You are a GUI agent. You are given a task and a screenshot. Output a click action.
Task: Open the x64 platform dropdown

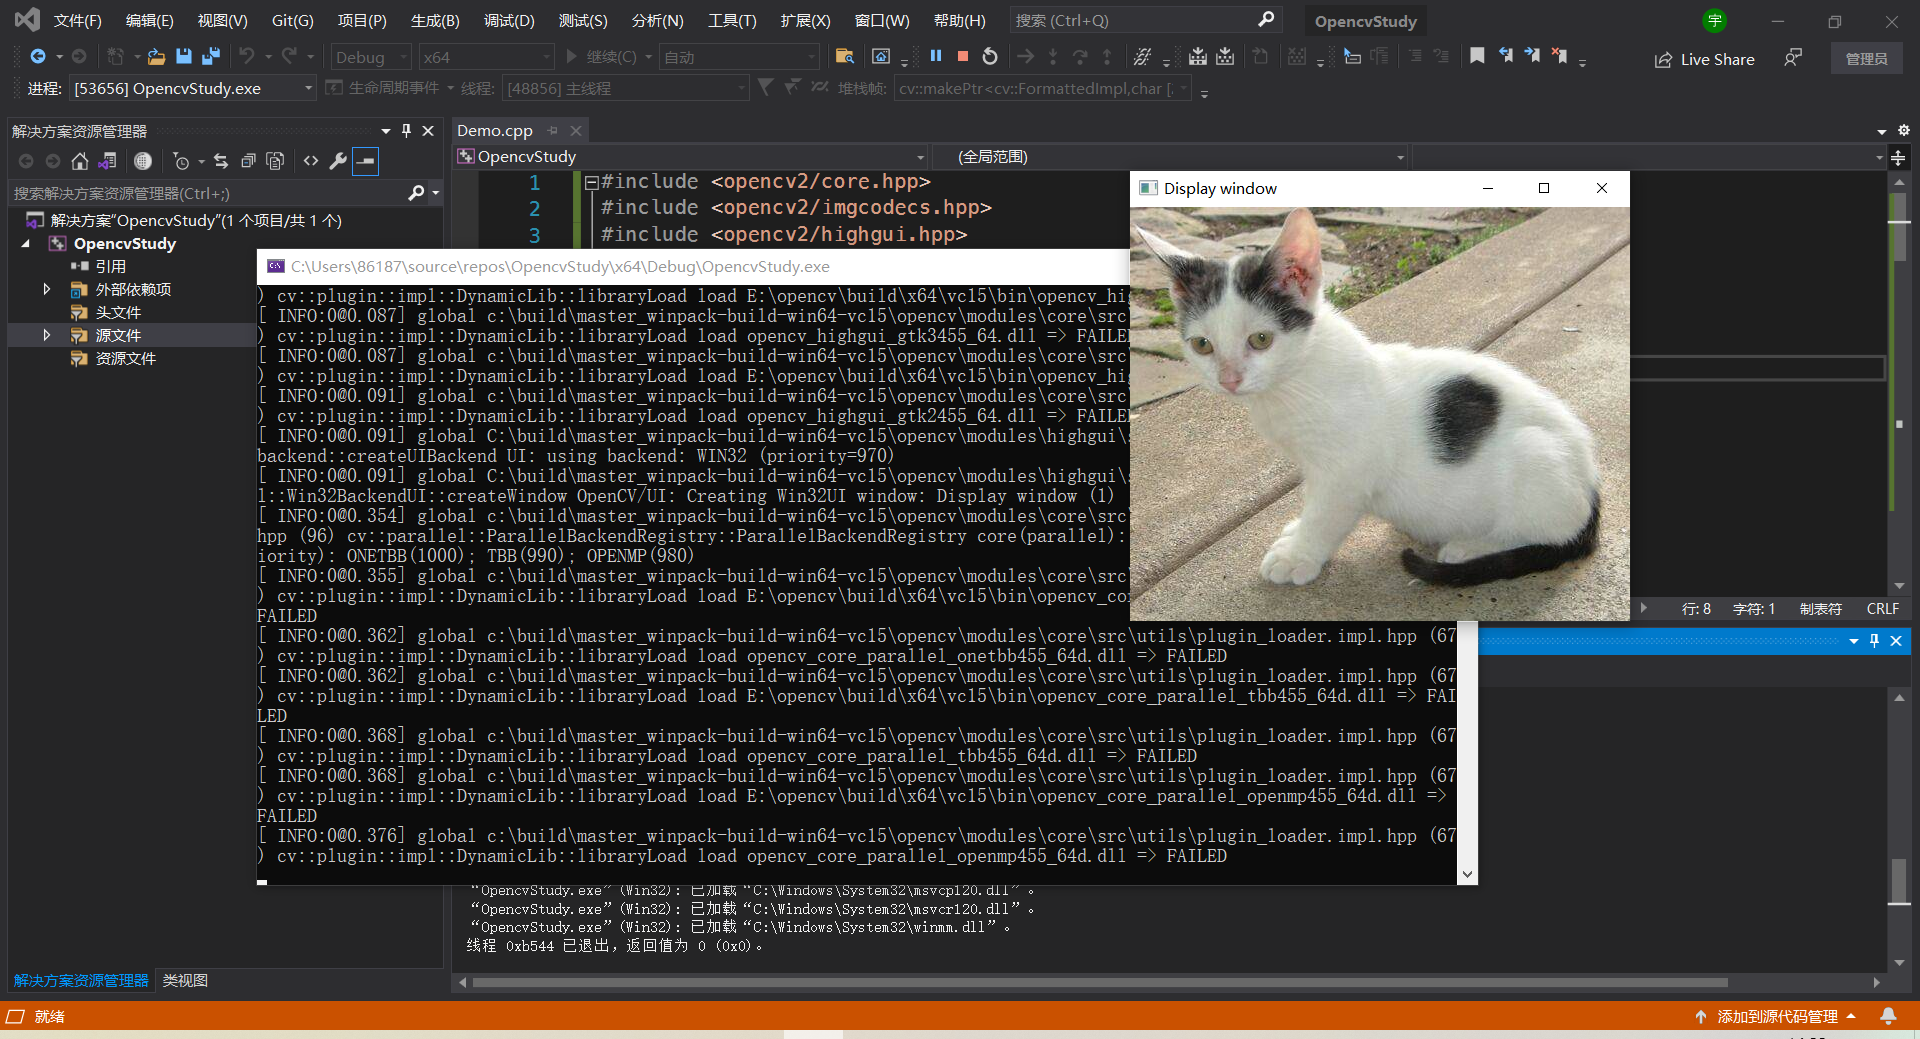486,58
